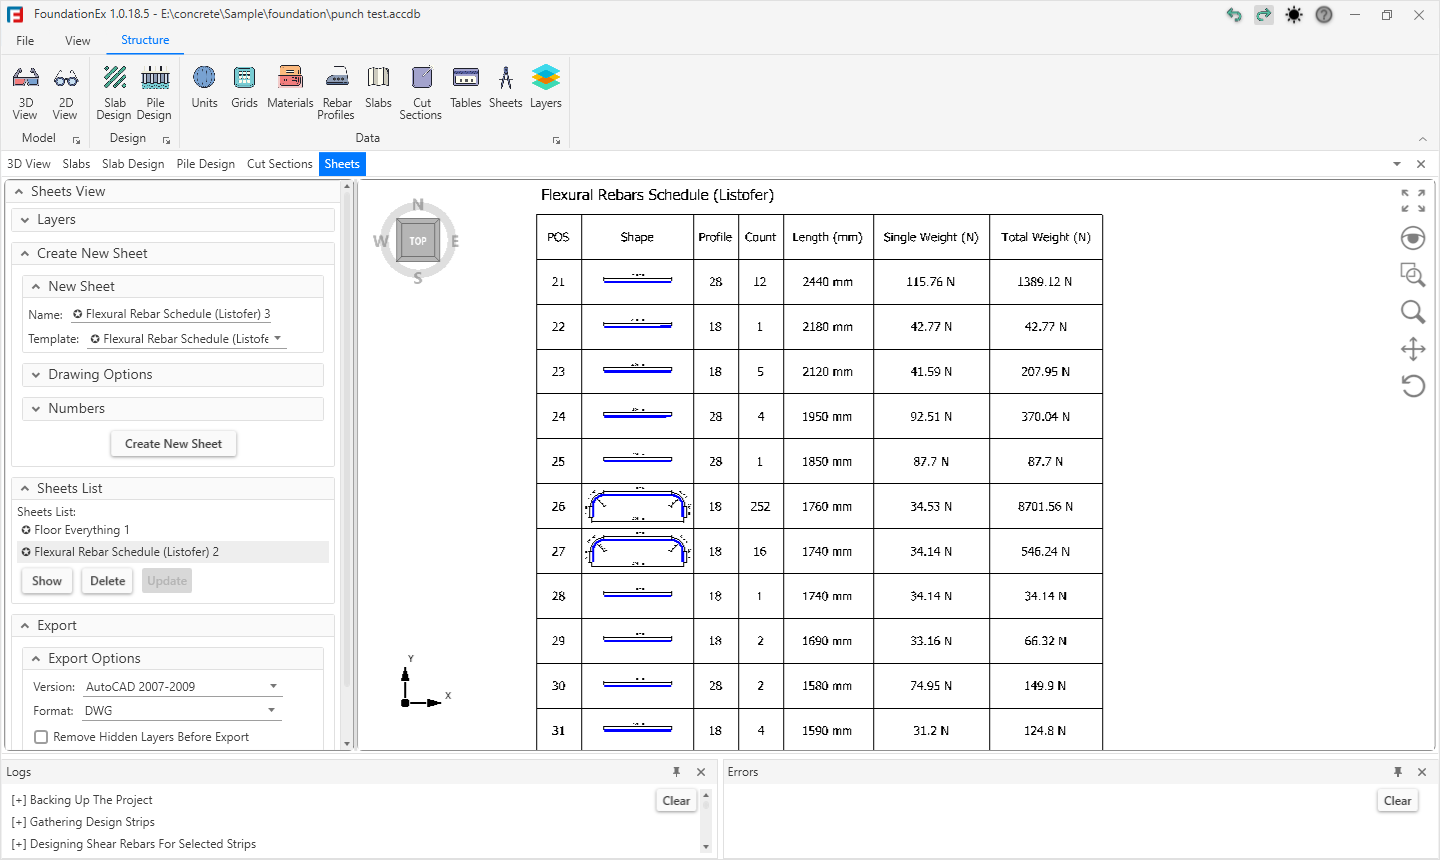Click the Materials icon

(290, 88)
